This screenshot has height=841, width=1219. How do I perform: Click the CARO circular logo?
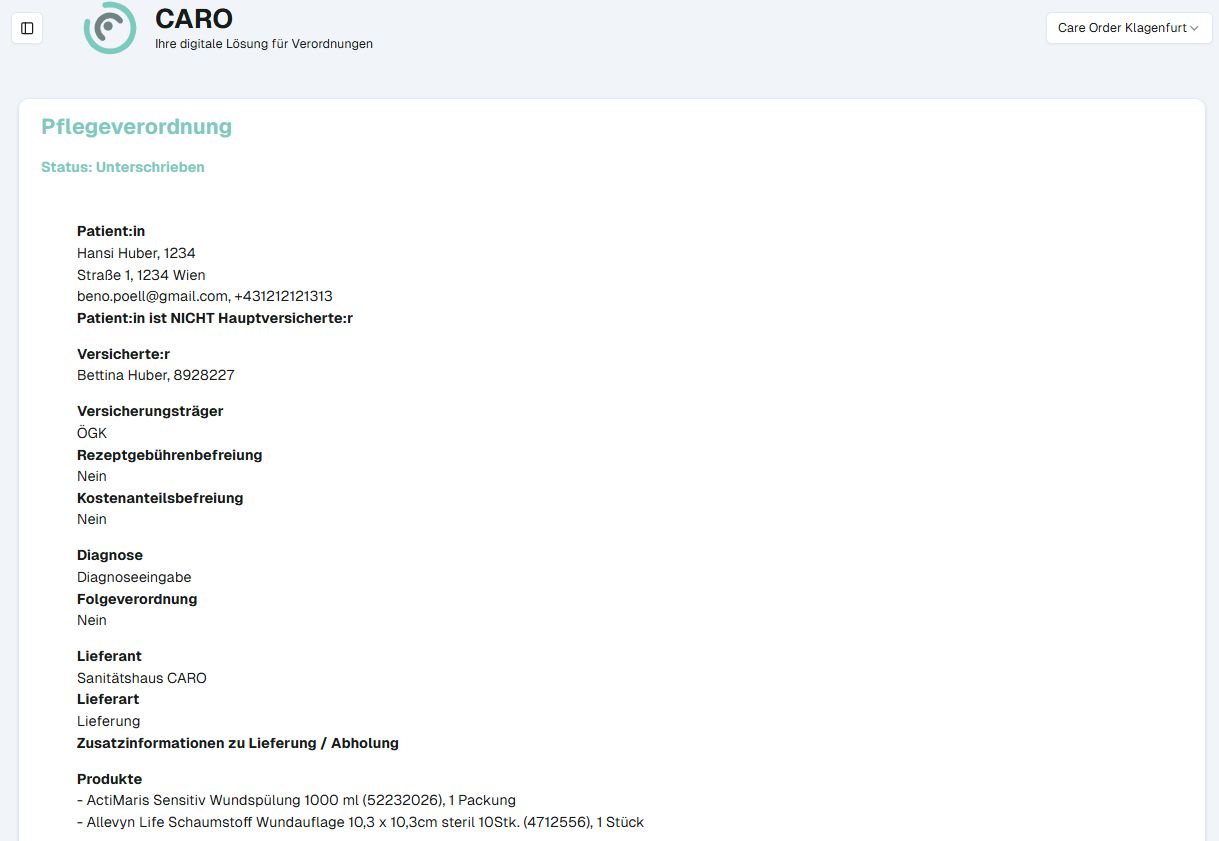(110, 29)
